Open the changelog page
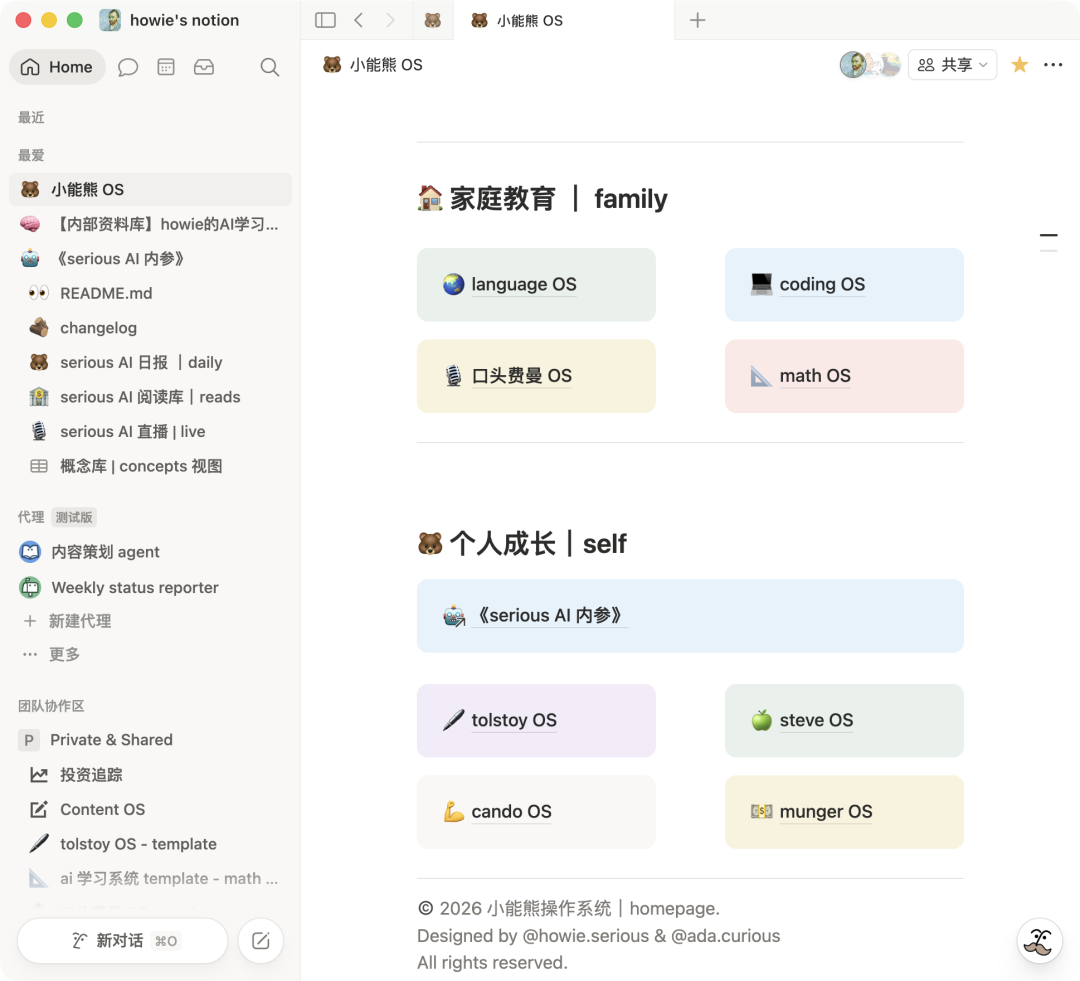The height and width of the screenshot is (981, 1080). tap(150, 328)
